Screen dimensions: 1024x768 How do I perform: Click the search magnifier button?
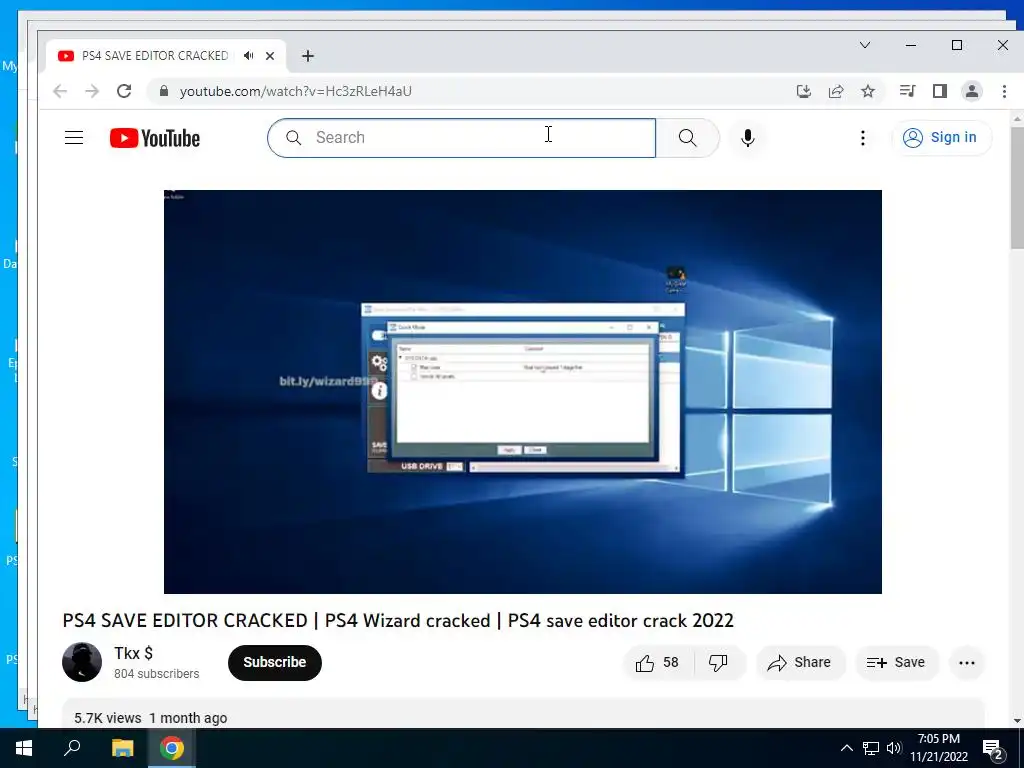[x=687, y=138]
